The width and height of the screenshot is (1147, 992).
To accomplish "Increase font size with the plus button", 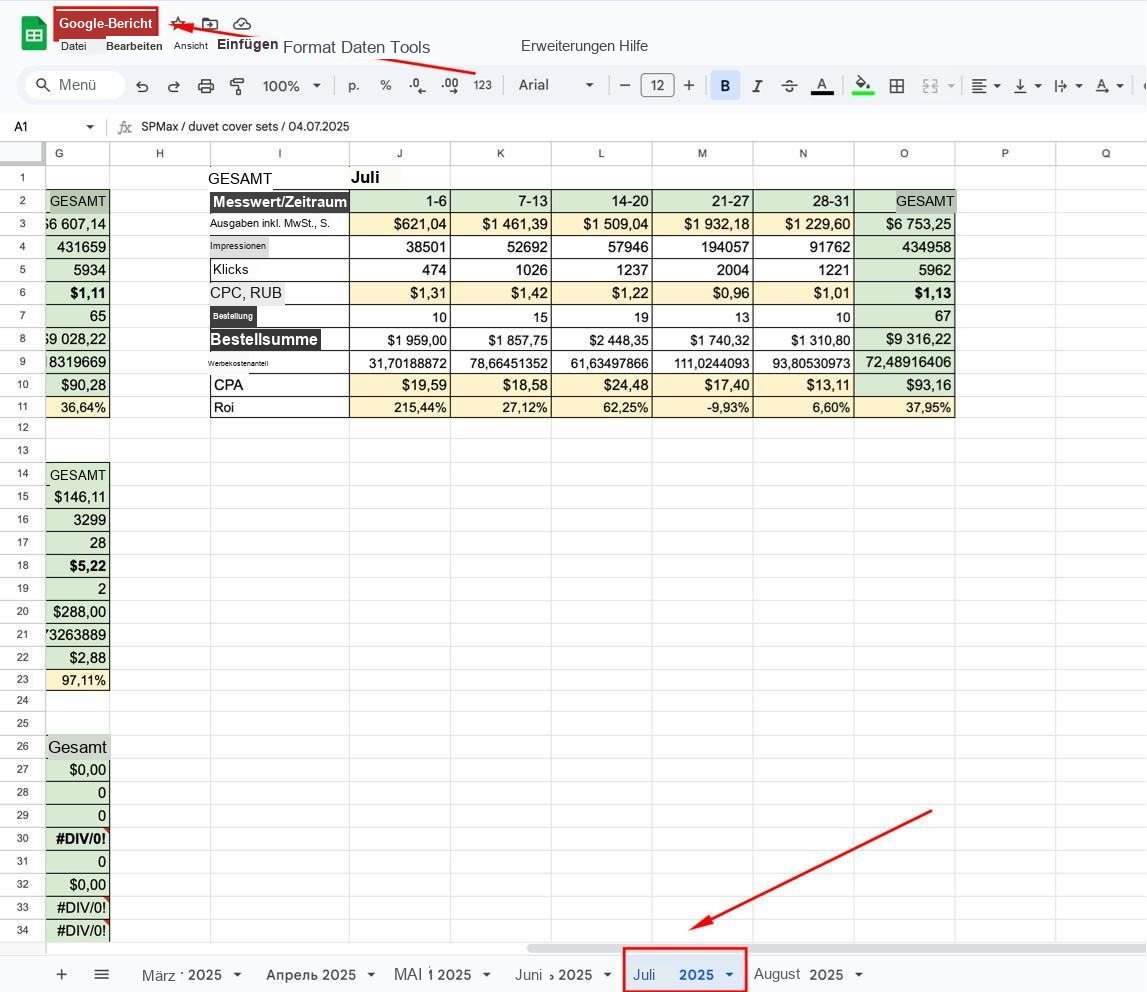I will click(x=688, y=86).
